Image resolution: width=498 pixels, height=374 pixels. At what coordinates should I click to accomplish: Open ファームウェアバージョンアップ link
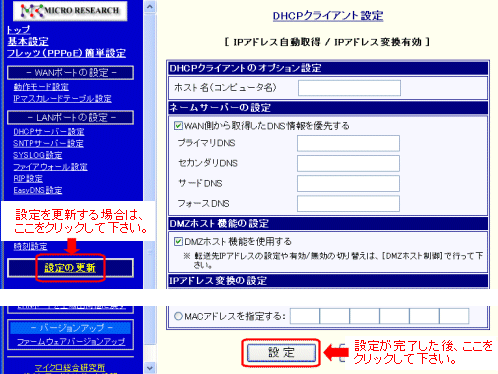tap(71, 342)
